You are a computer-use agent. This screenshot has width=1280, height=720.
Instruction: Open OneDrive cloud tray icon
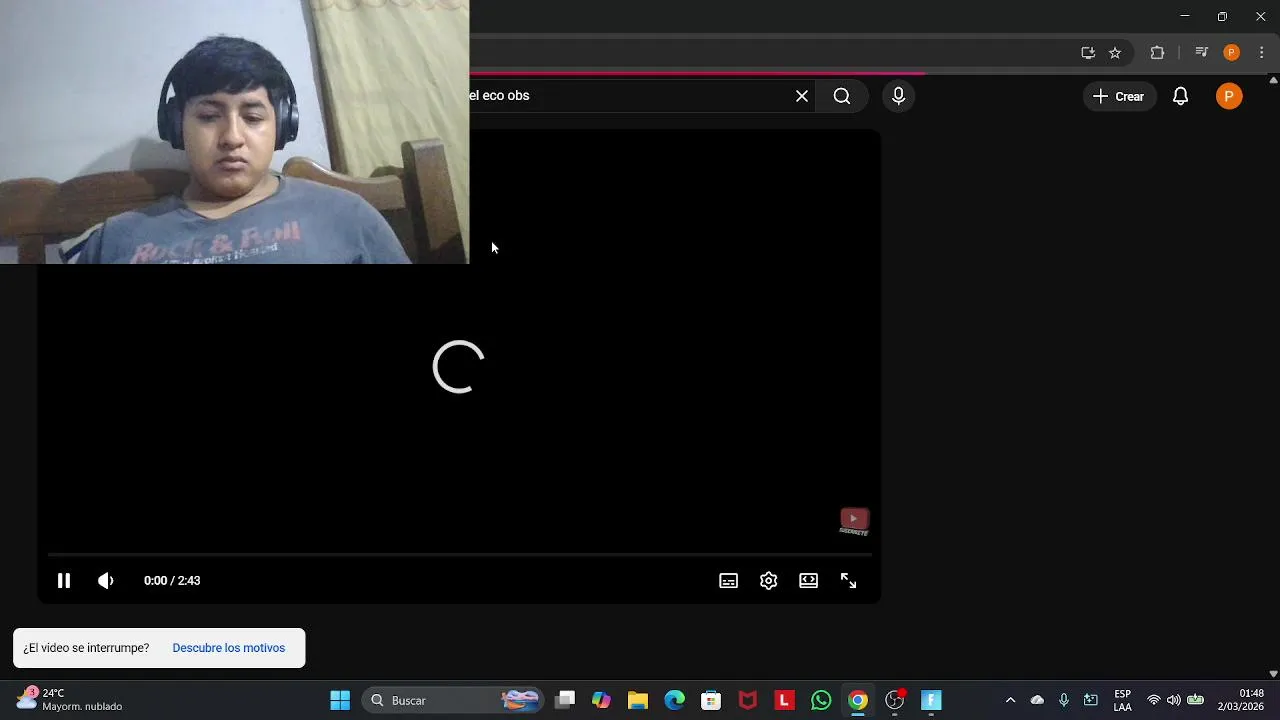click(1037, 700)
